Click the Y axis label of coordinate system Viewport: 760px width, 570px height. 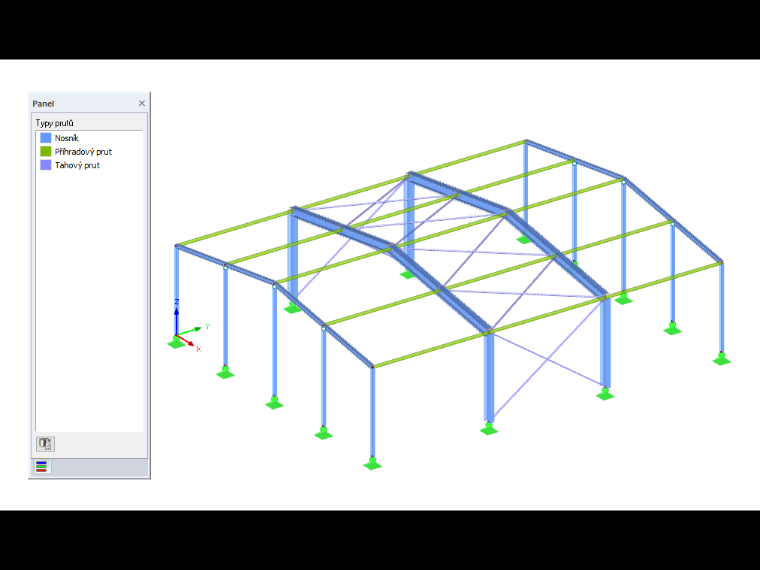[x=207, y=327]
